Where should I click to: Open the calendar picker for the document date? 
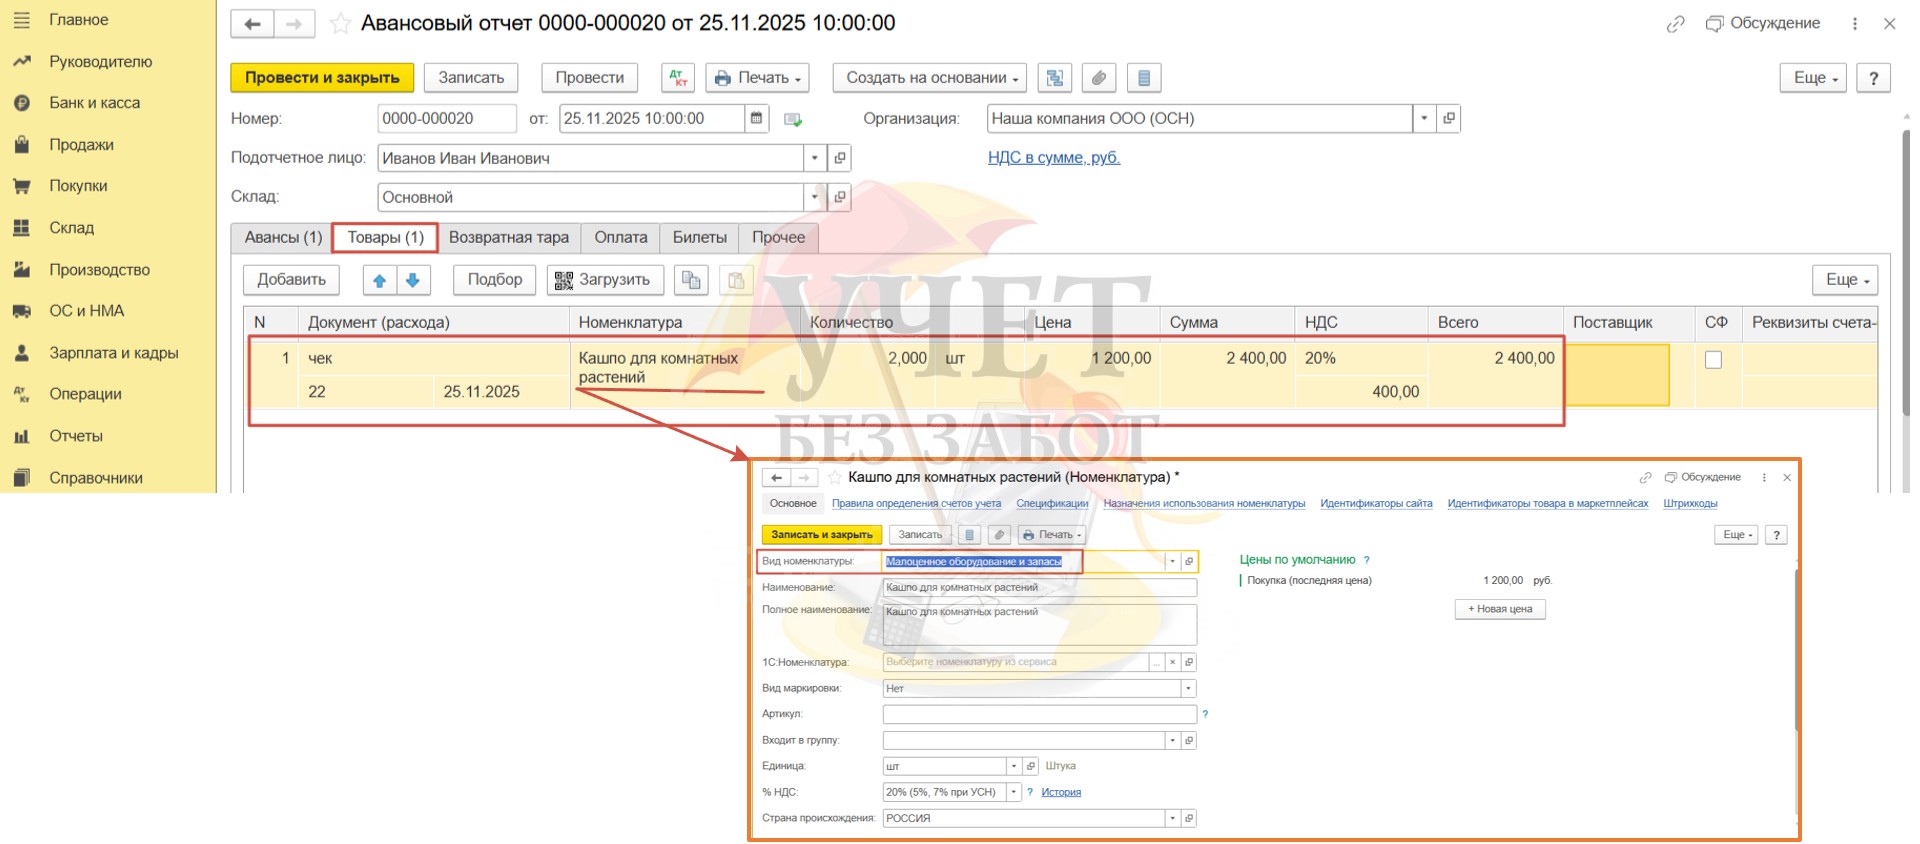tap(757, 119)
